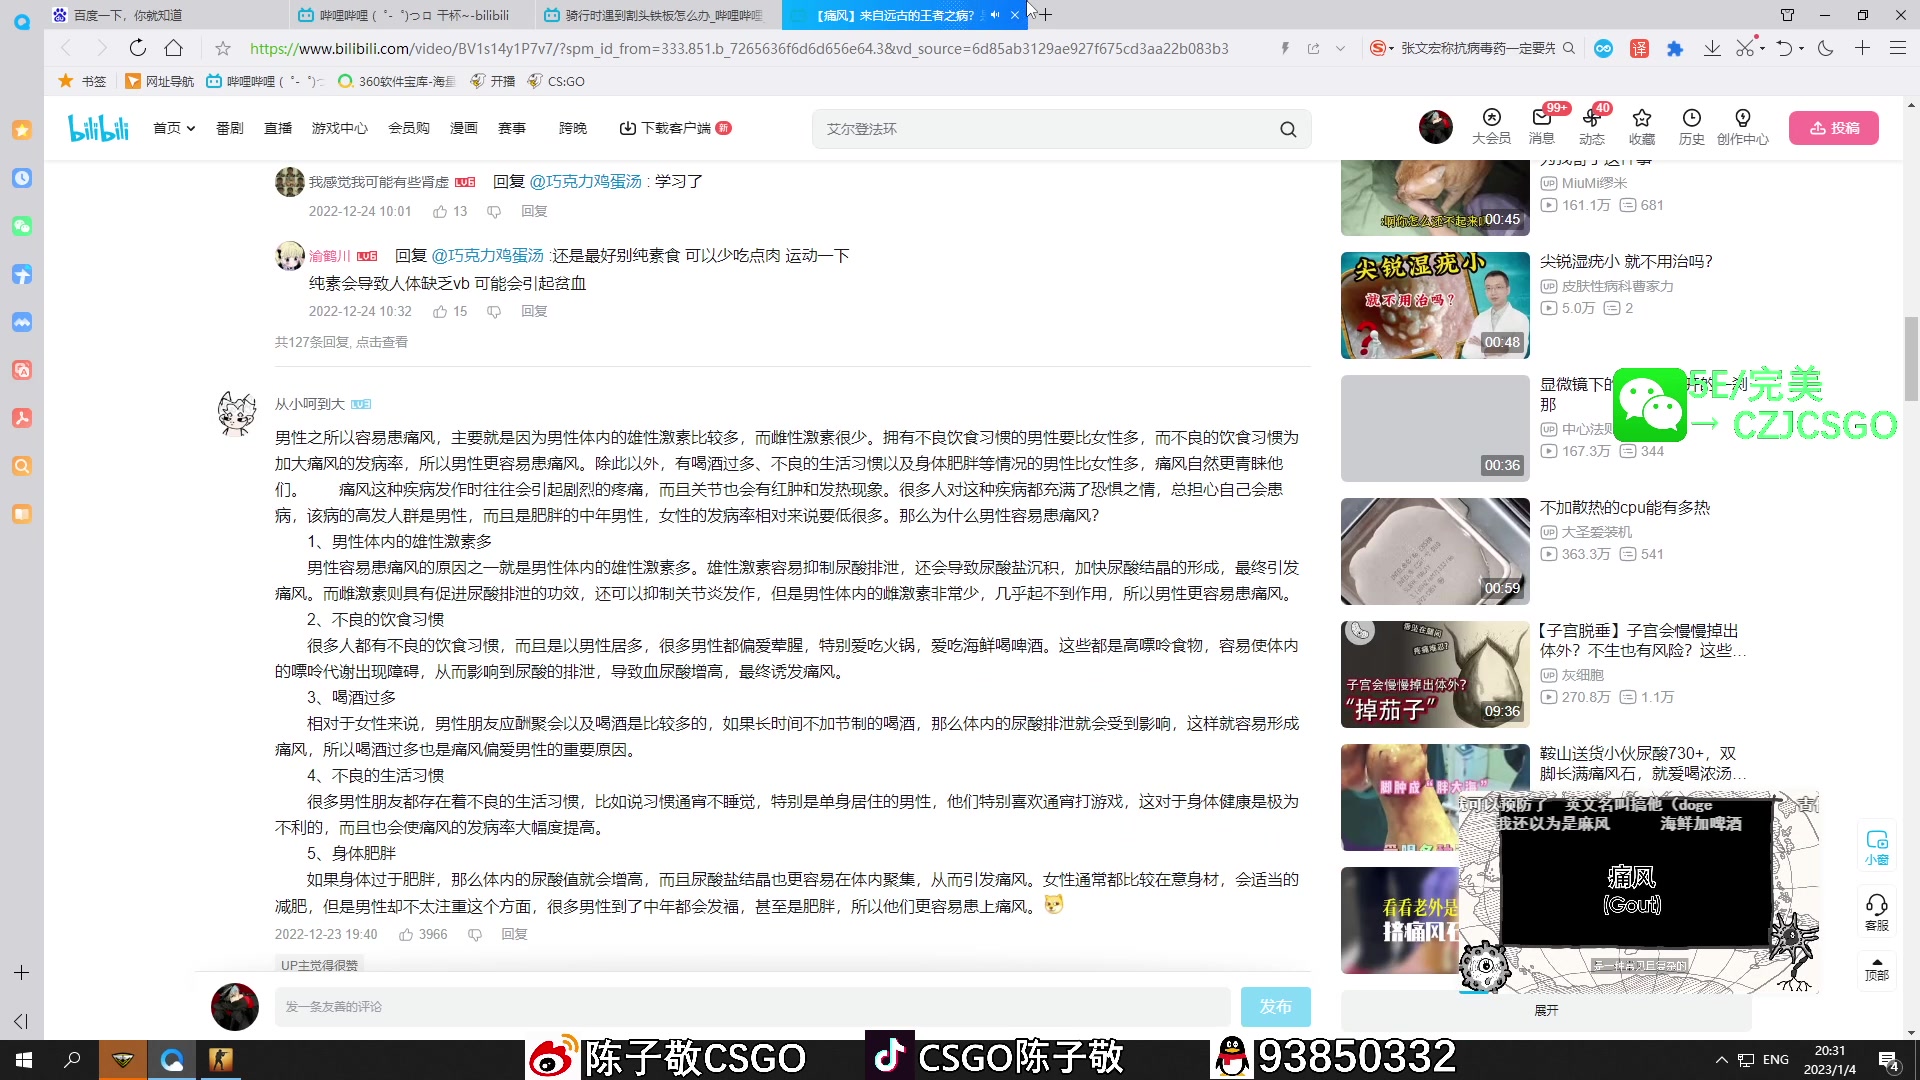1920x1080 pixels.
Task: Expand 共127条回复 replies
Action: pos(341,342)
